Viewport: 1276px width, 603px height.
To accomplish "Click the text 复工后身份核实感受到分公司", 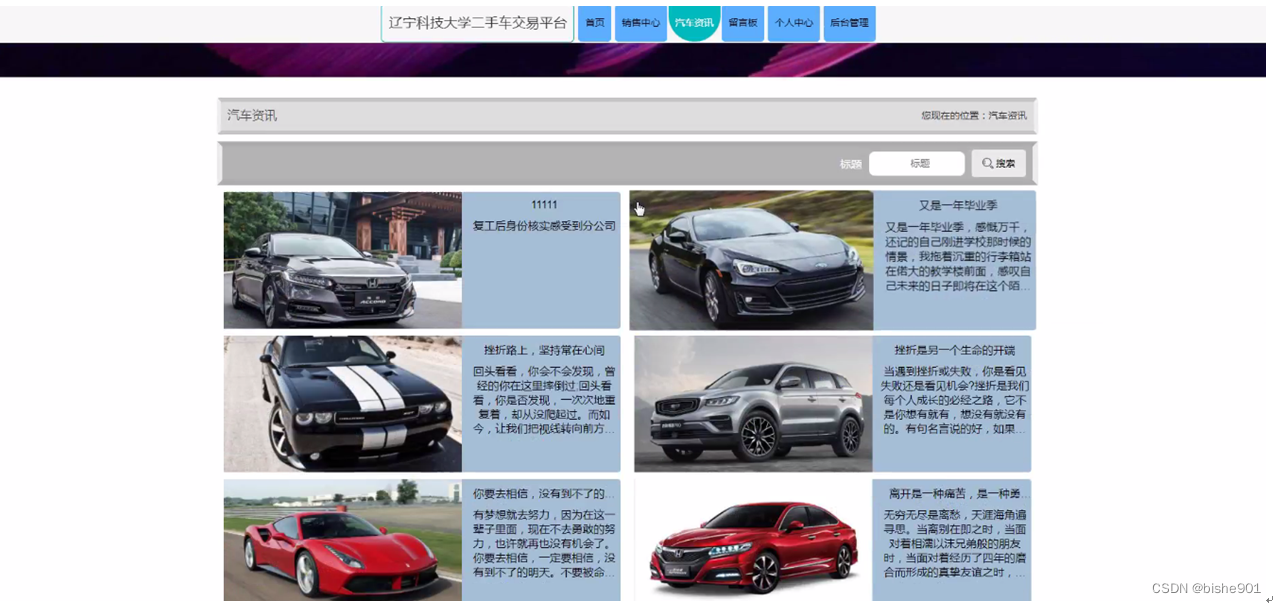I will pyautogui.click(x=544, y=226).
